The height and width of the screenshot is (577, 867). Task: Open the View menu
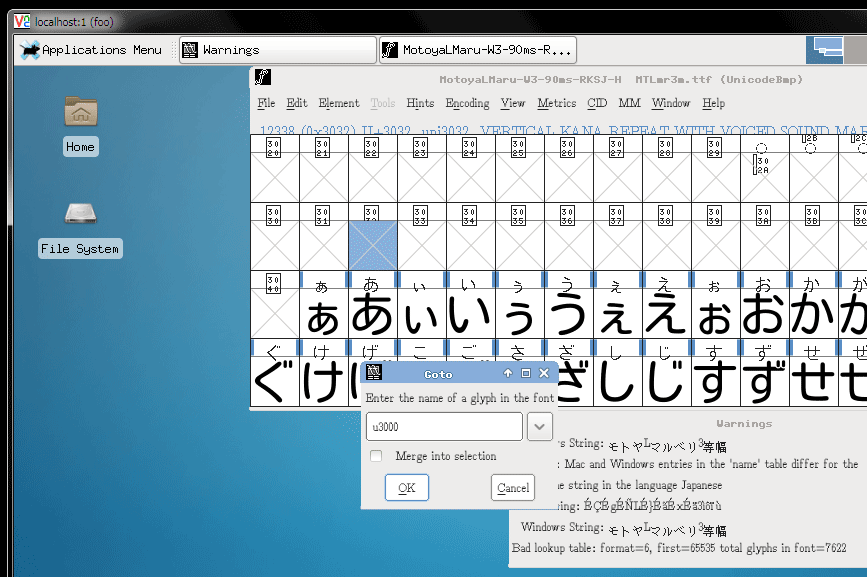(x=513, y=103)
